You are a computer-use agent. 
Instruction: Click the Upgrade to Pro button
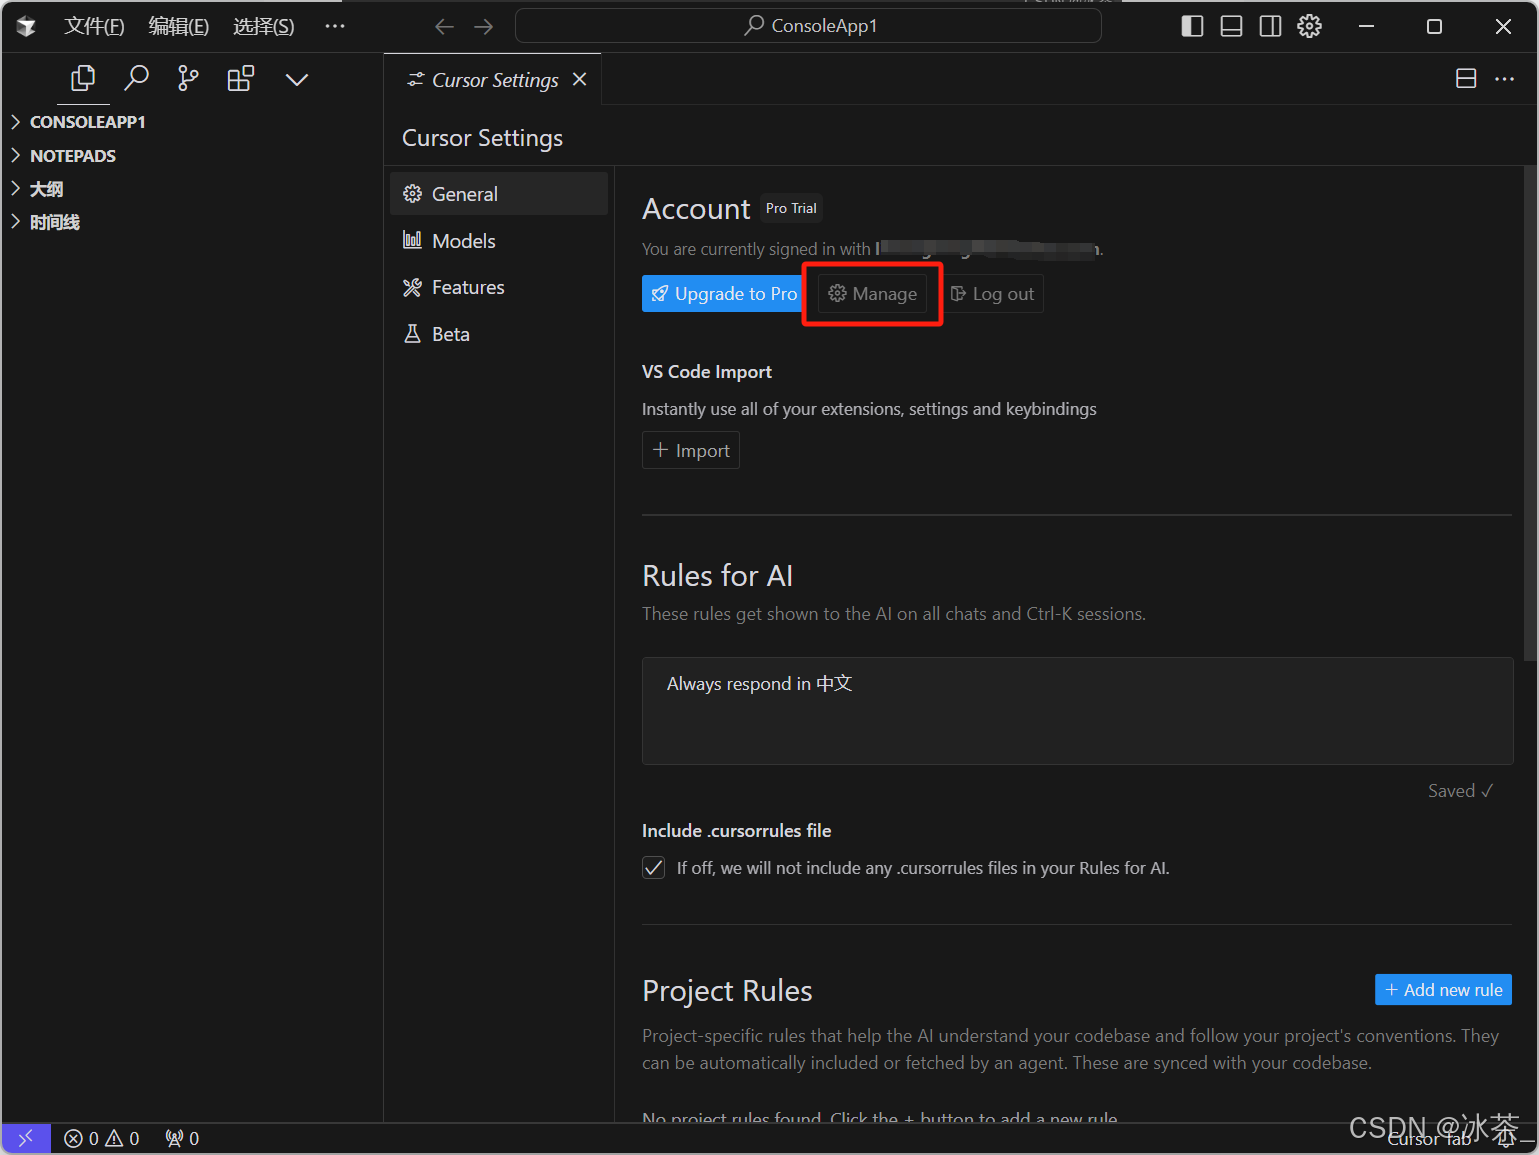[724, 294]
